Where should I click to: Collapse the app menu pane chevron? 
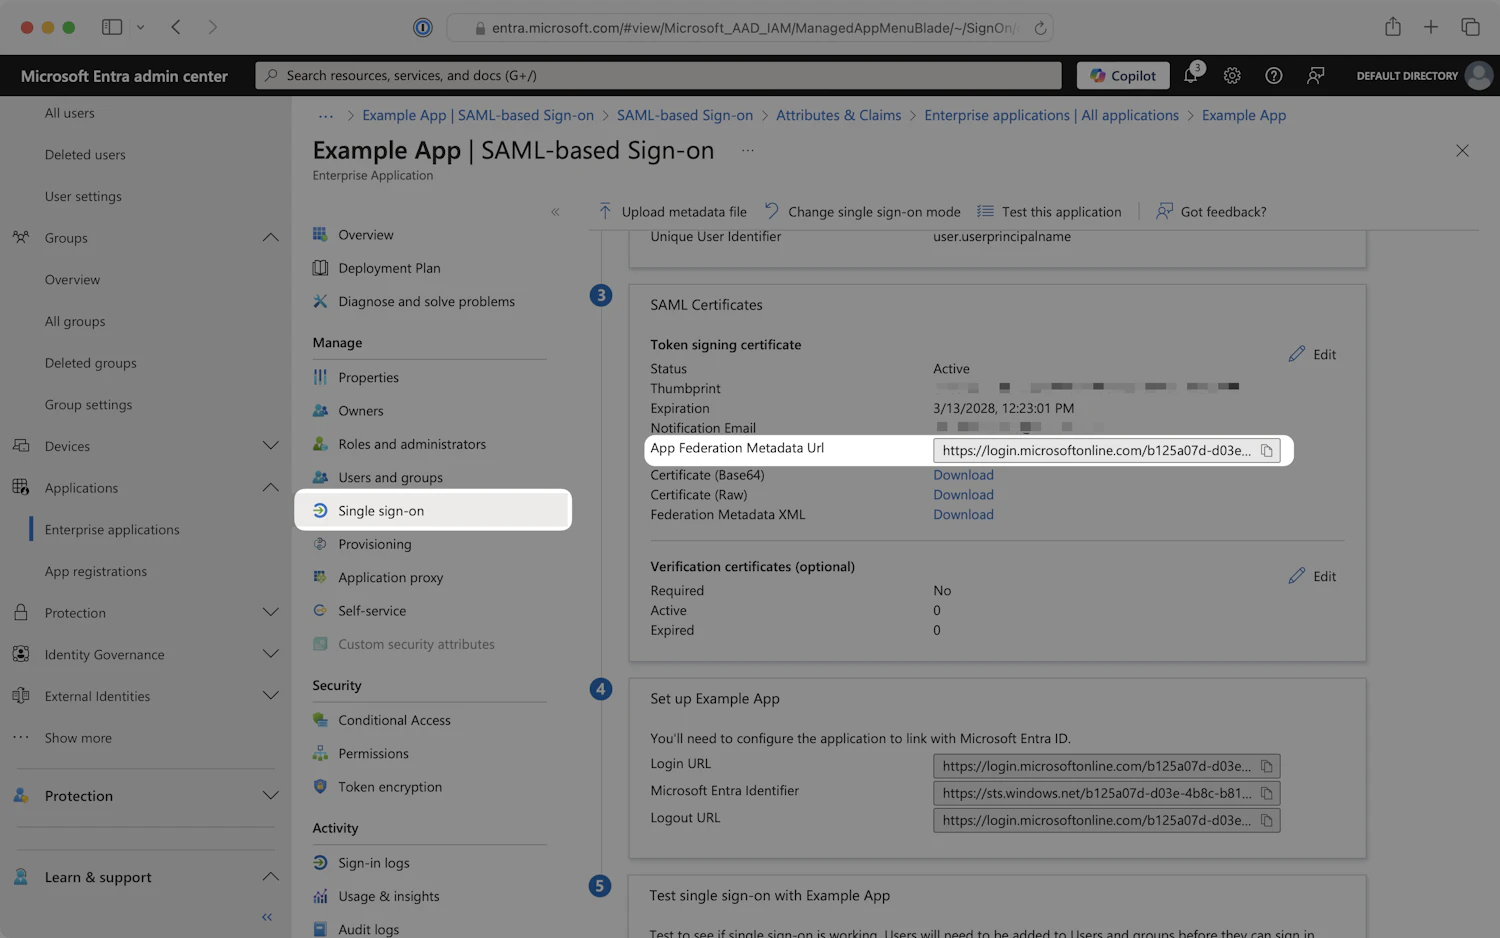555,212
